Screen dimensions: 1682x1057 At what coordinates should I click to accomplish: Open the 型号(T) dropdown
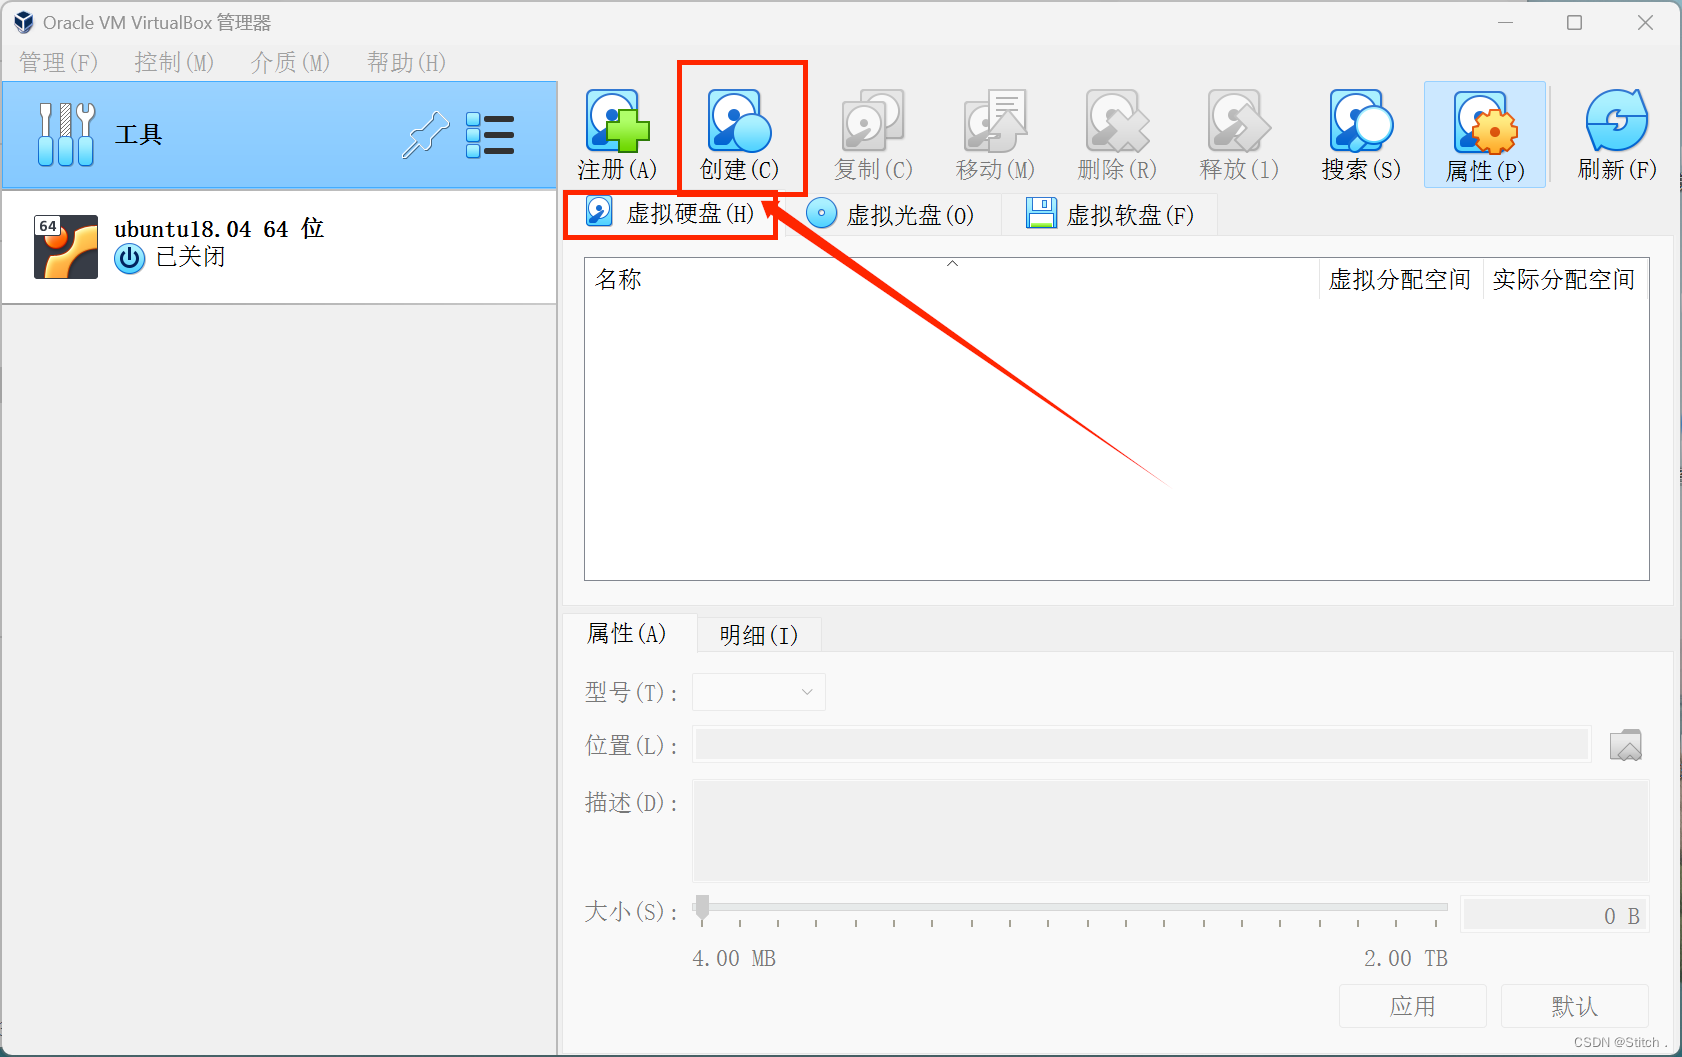click(759, 692)
